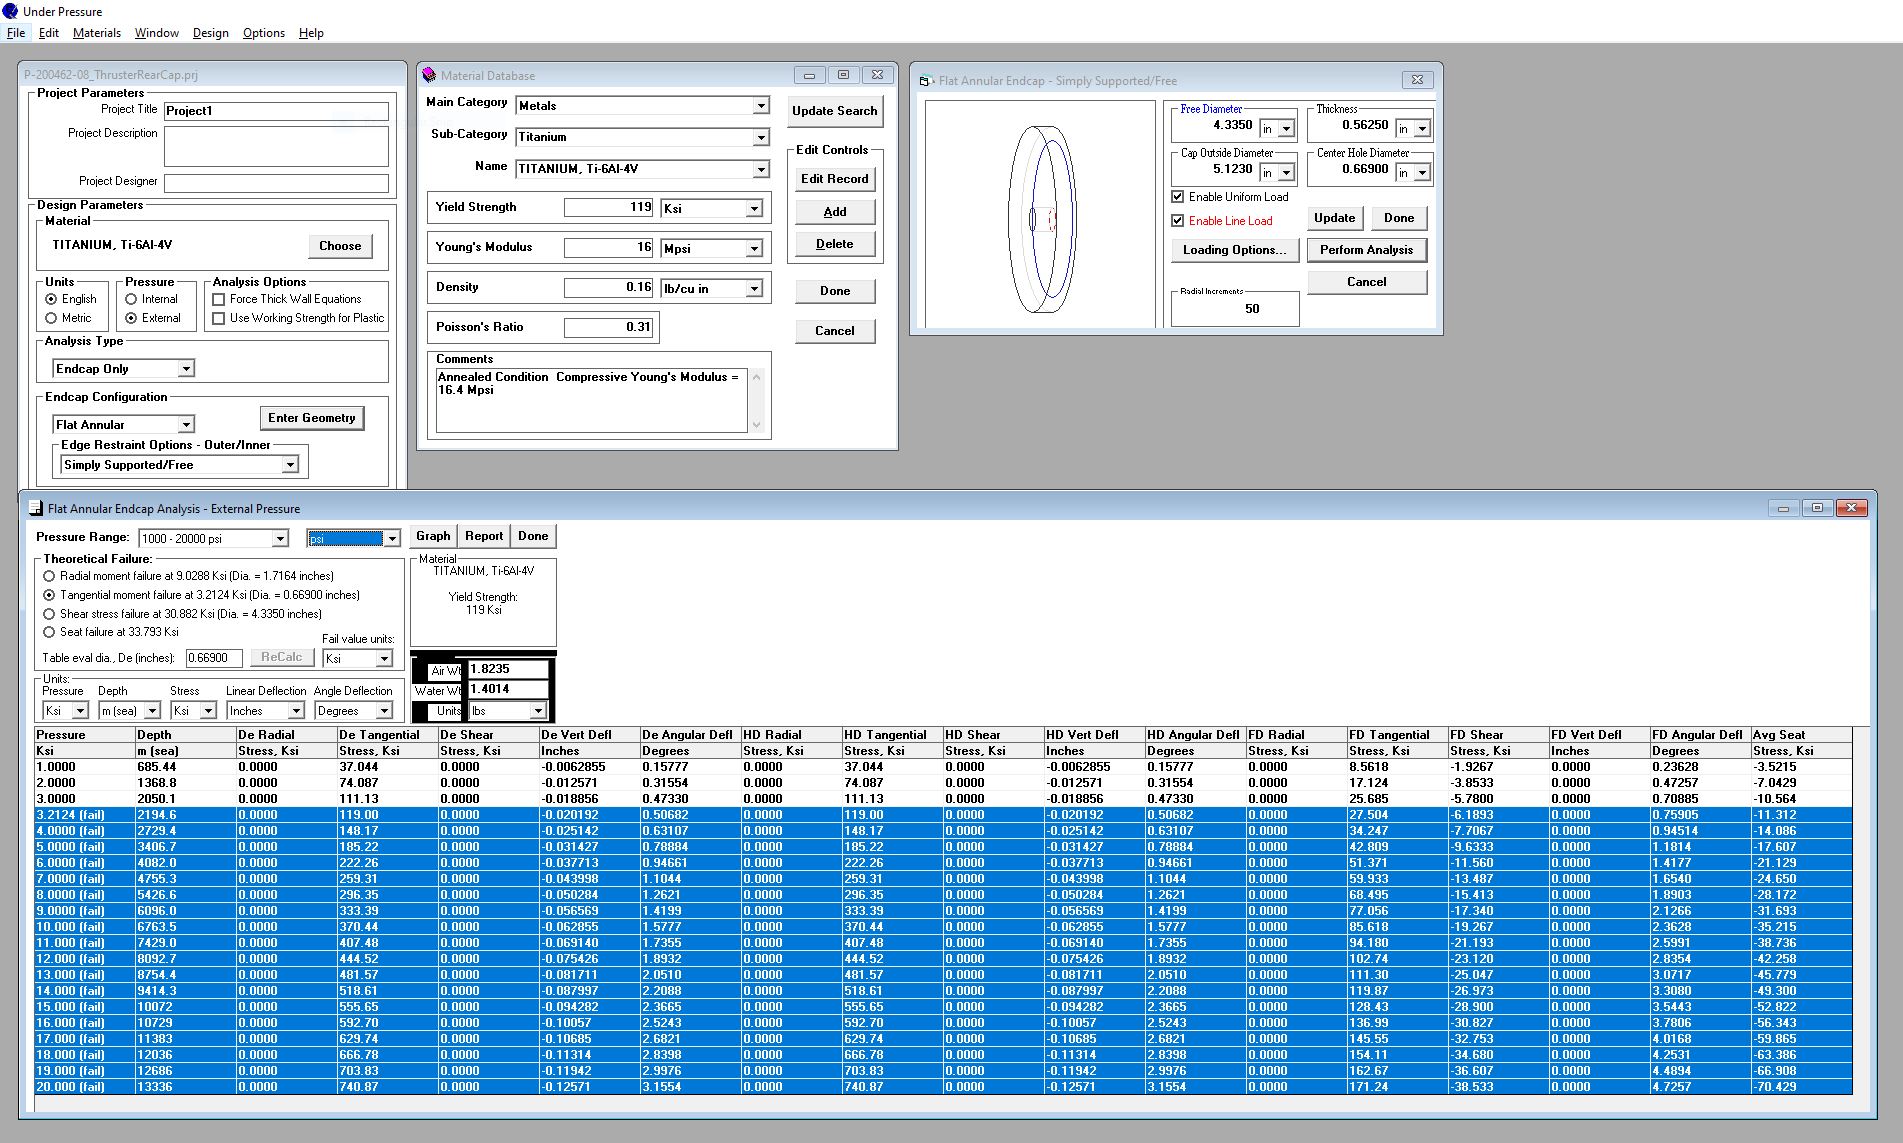Open the Window menu
This screenshot has width=1903, height=1143.
[157, 33]
